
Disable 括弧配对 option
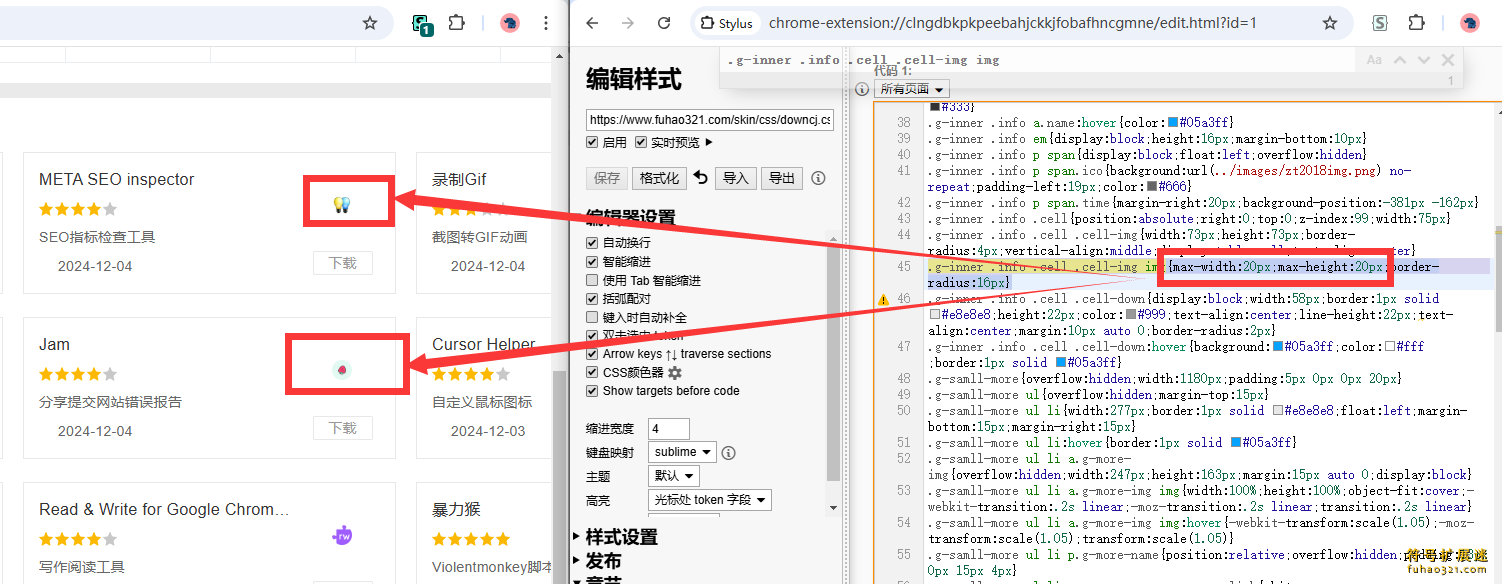[x=592, y=299]
